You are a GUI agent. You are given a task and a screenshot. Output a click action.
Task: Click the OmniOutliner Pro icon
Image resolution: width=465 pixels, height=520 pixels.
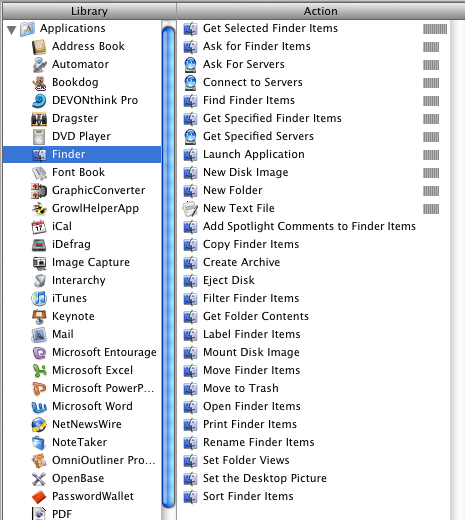(39, 461)
